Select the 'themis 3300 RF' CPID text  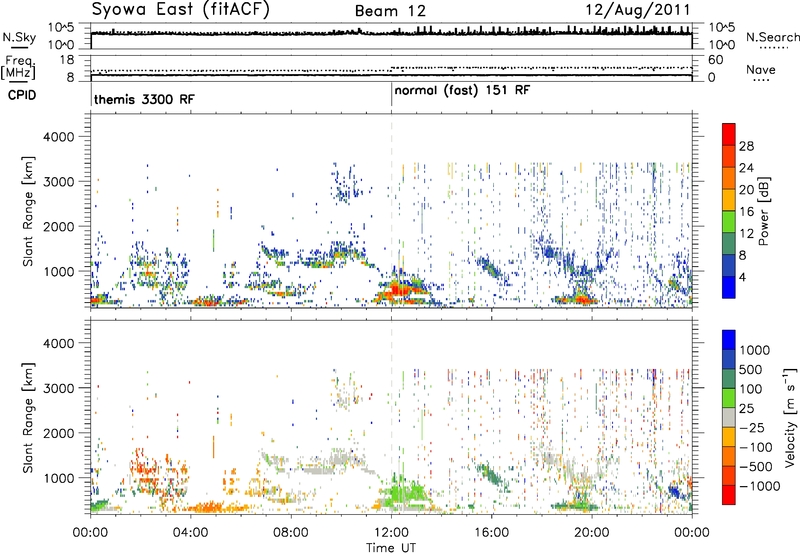[x=144, y=99]
